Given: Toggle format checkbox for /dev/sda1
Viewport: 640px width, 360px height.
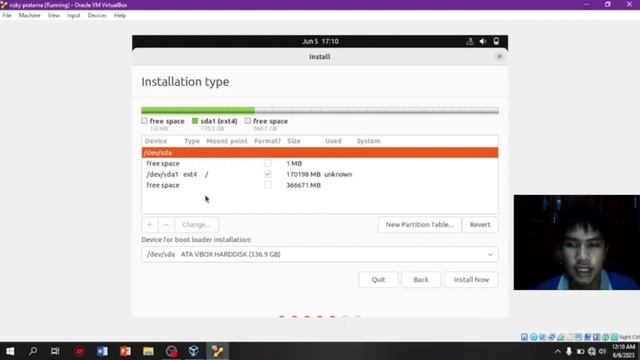Looking at the screenshot, I should tap(268, 174).
